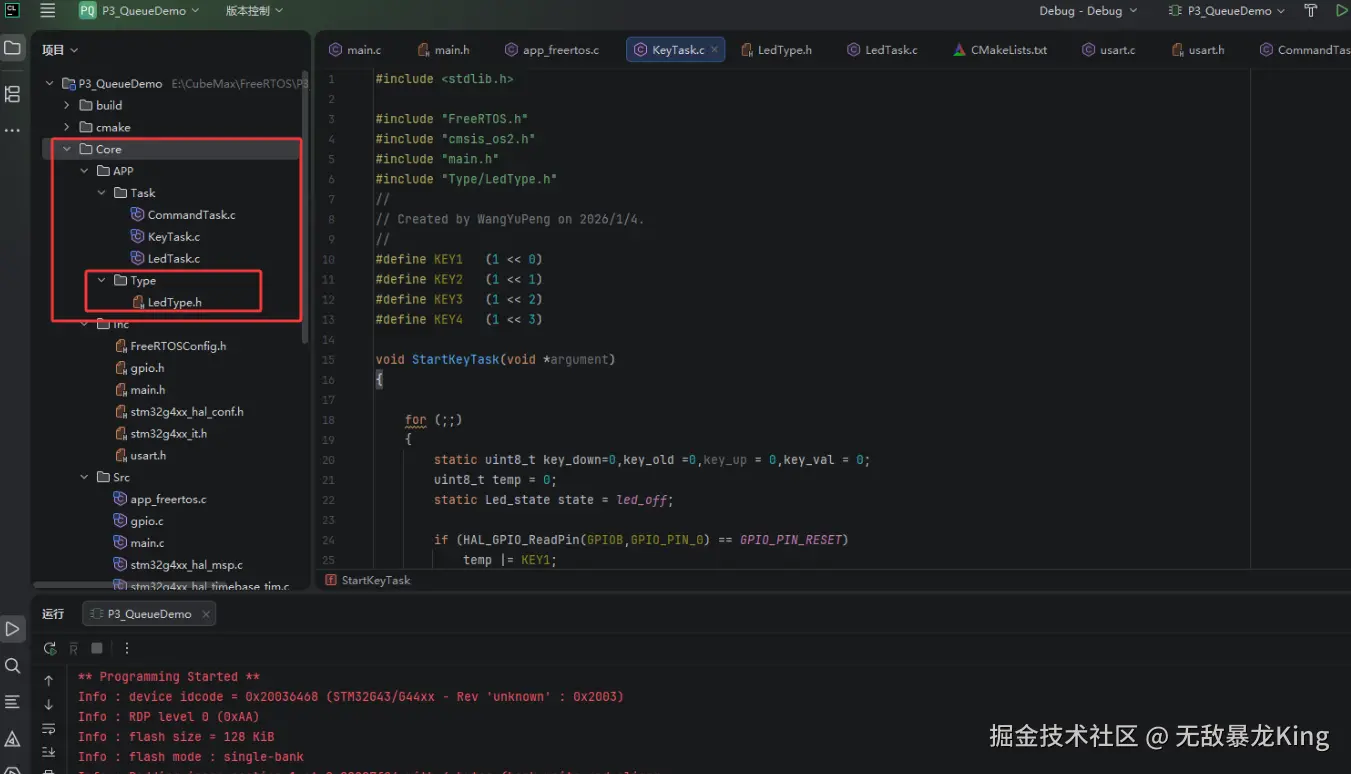Toggle scroll to end in console

(49, 752)
